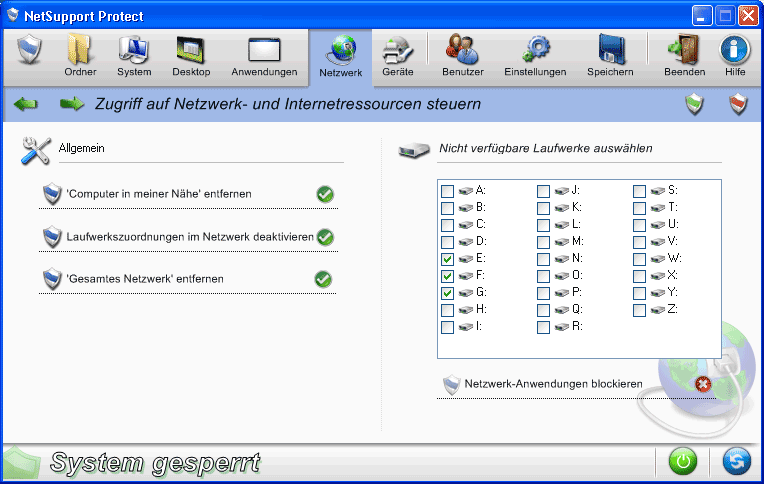The height and width of the screenshot is (484, 764).
Task: Open the Benutzer section
Action: [462, 55]
